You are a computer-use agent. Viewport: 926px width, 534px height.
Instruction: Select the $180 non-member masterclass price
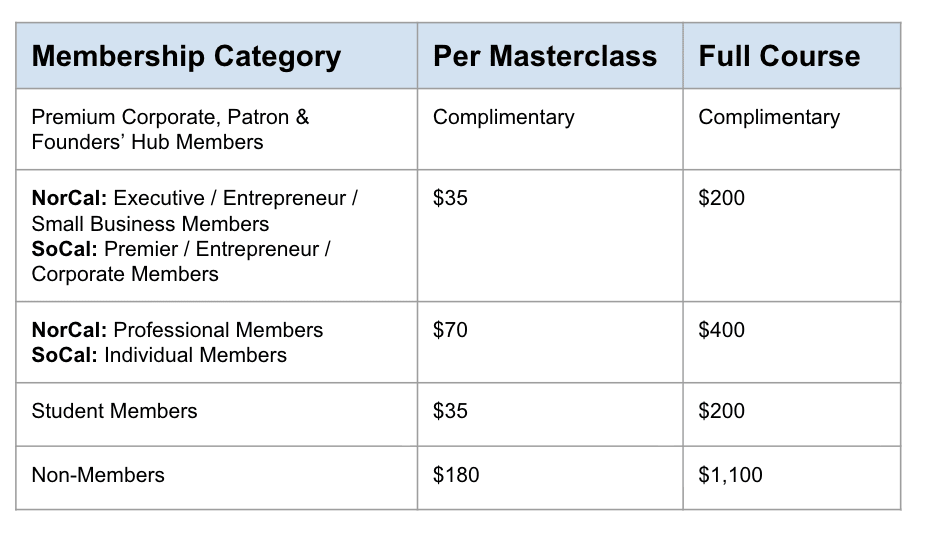pyautogui.click(x=456, y=475)
